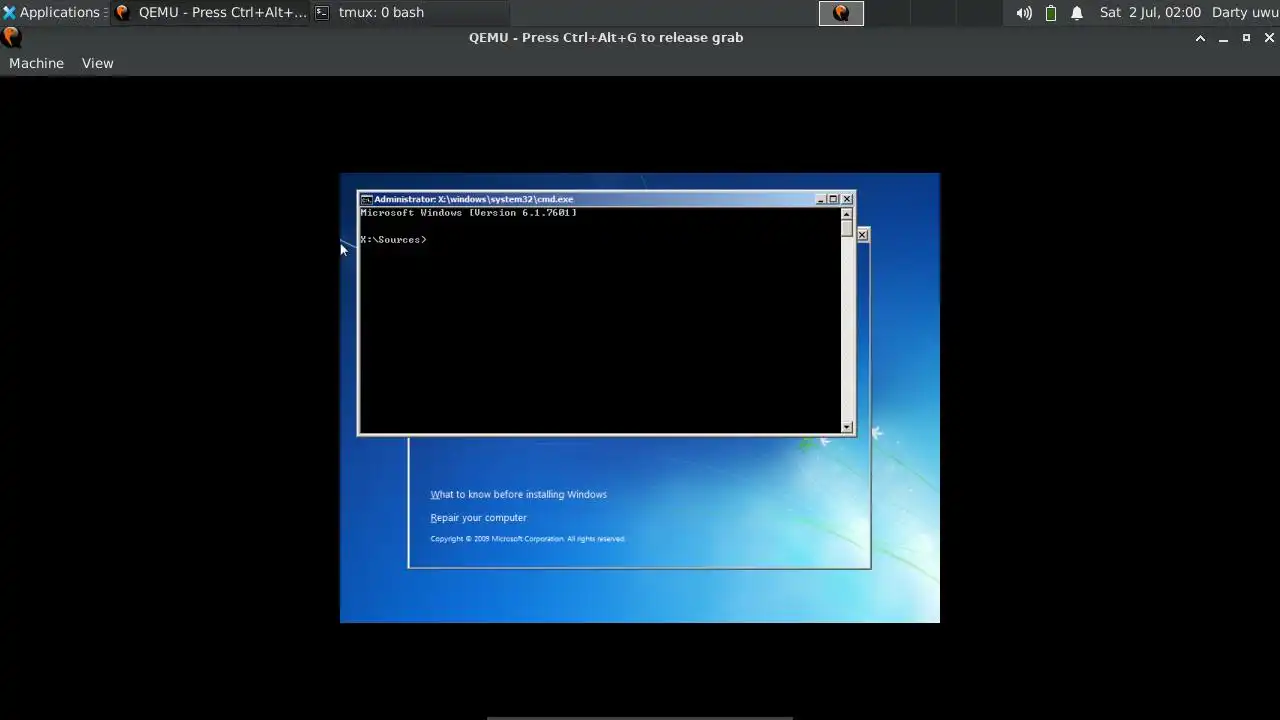Click the Repair your computer link
1280x720 pixels.
pyautogui.click(x=478, y=518)
